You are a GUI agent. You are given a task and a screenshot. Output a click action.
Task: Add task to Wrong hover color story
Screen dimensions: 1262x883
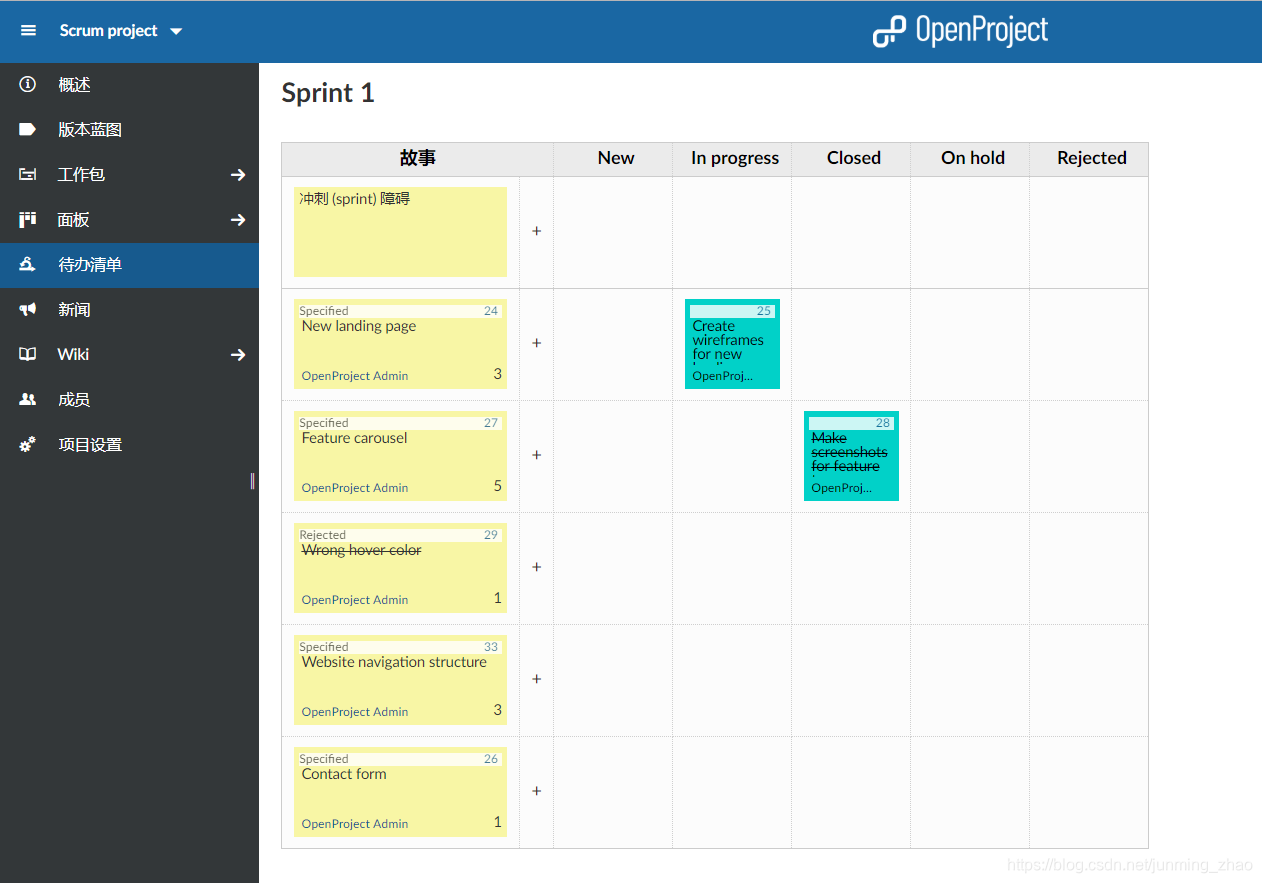pyautogui.click(x=536, y=567)
